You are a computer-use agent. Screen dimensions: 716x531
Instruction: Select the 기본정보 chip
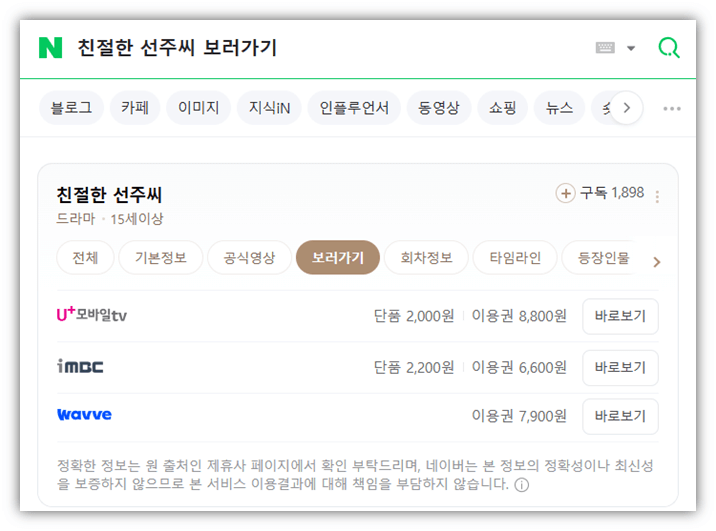coord(161,258)
